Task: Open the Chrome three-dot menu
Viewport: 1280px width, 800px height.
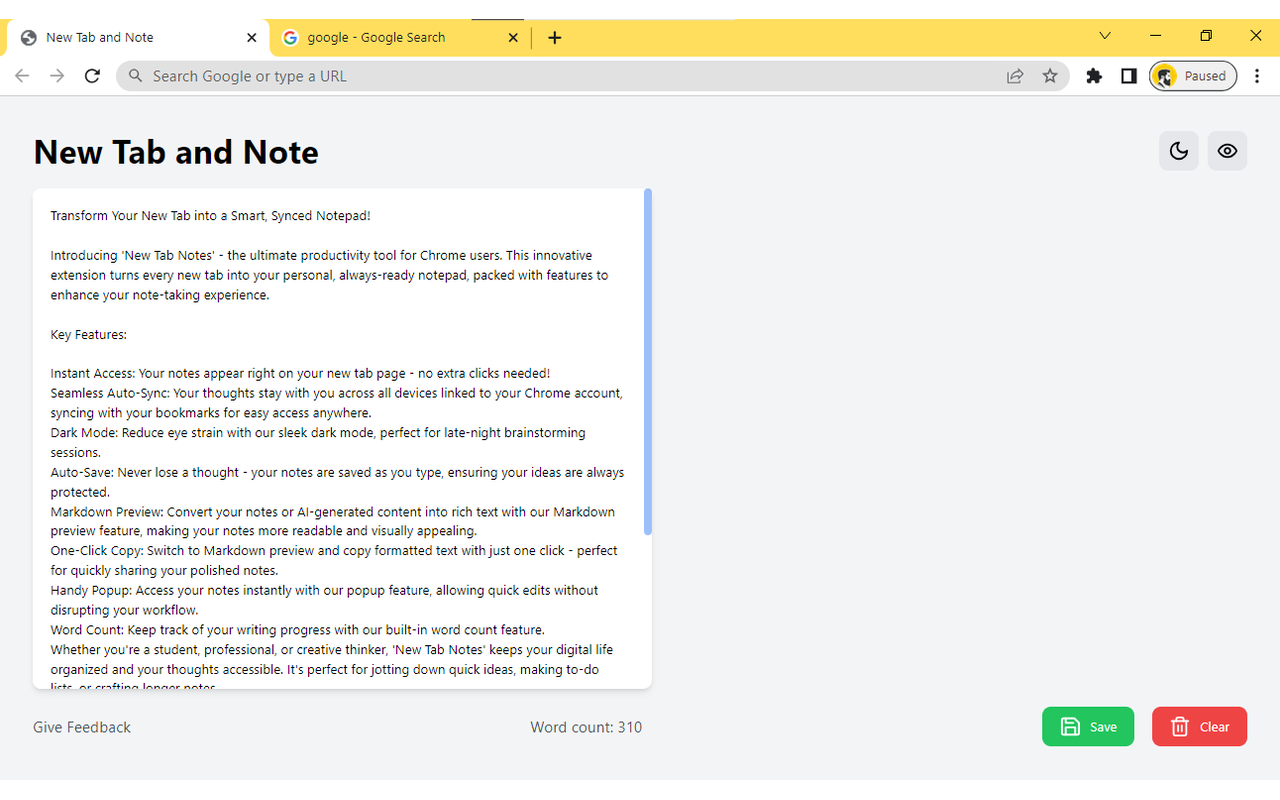Action: [1257, 75]
